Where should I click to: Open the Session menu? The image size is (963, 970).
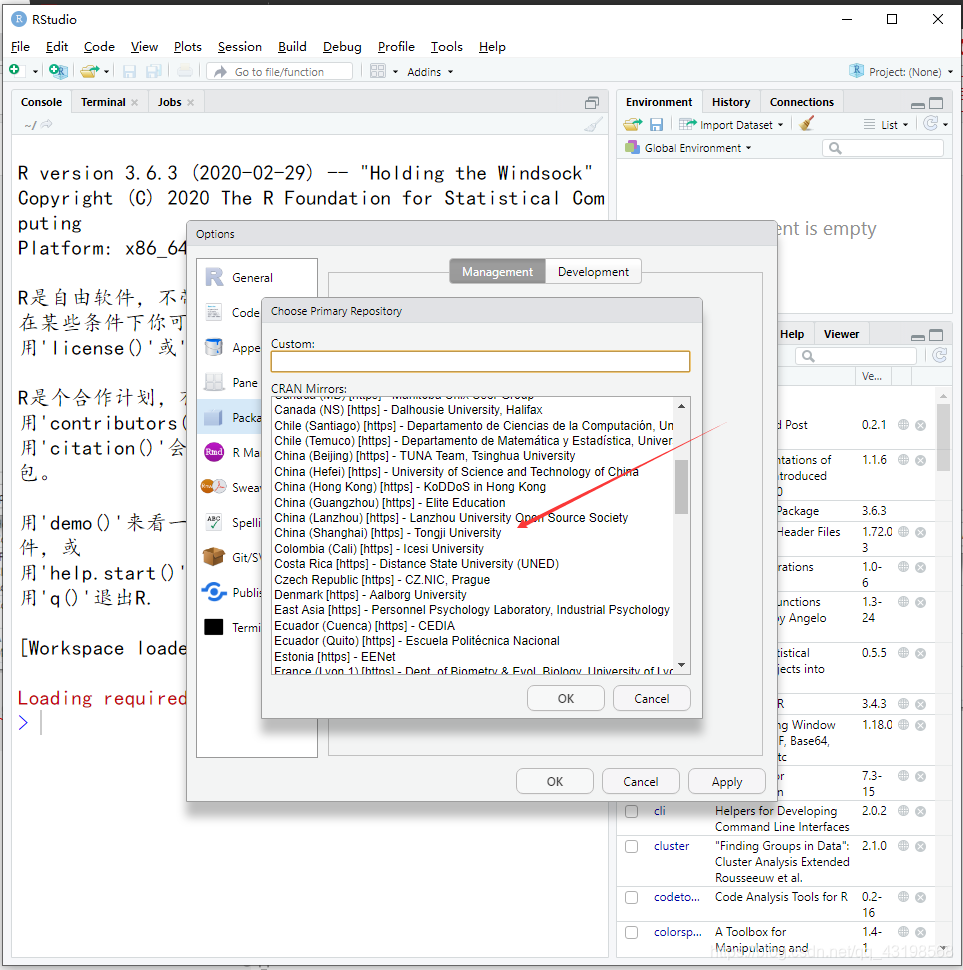tap(239, 46)
